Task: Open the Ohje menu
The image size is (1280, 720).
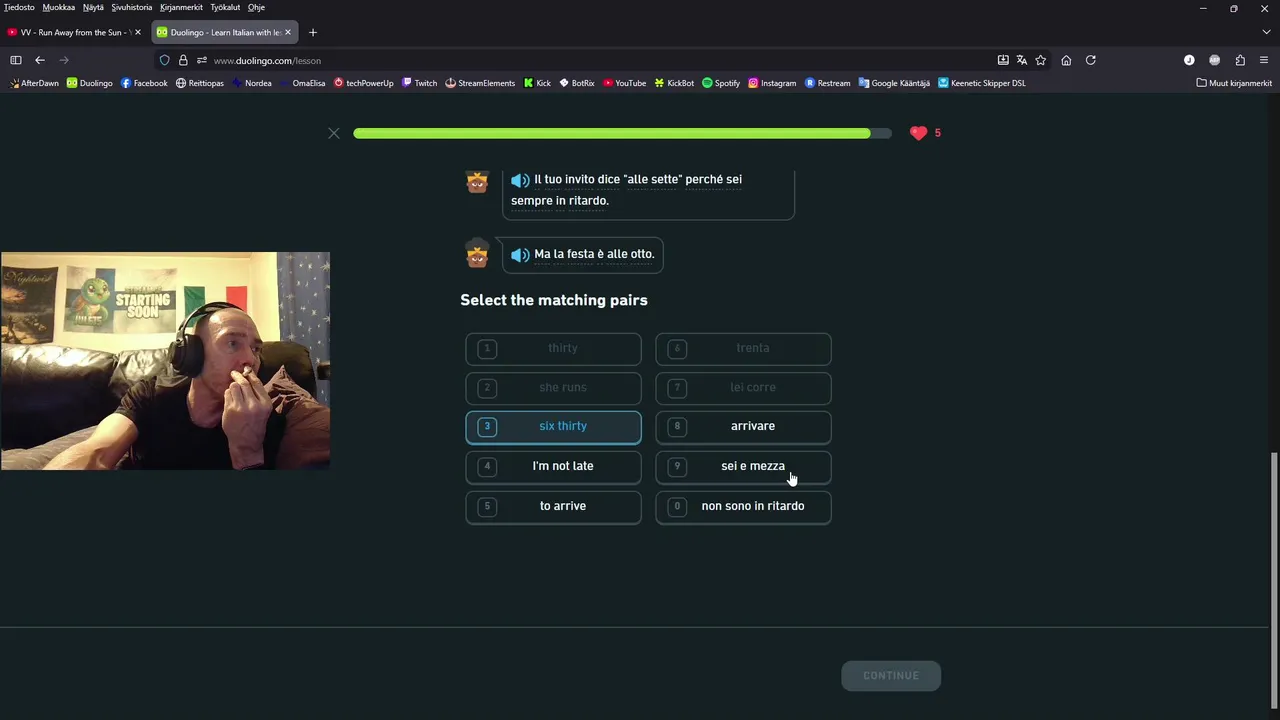Action: [x=256, y=7]
